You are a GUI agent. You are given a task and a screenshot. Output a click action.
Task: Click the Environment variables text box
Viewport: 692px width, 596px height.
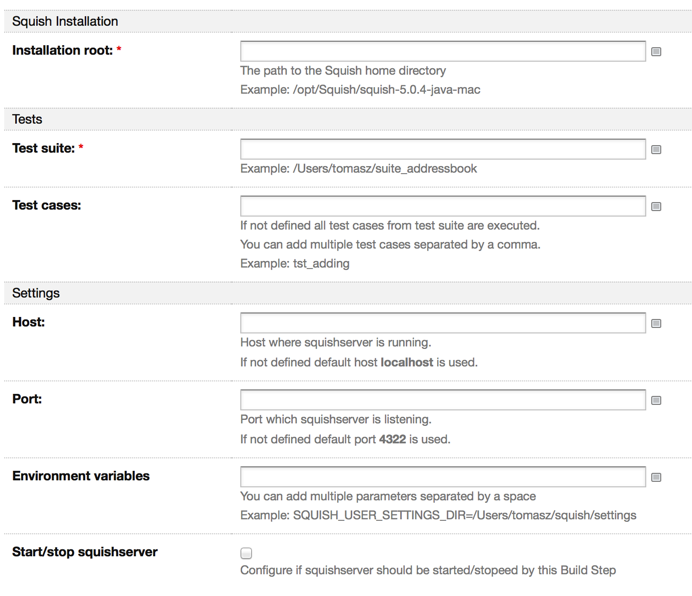pyautogui.click(x=443, y=476)
